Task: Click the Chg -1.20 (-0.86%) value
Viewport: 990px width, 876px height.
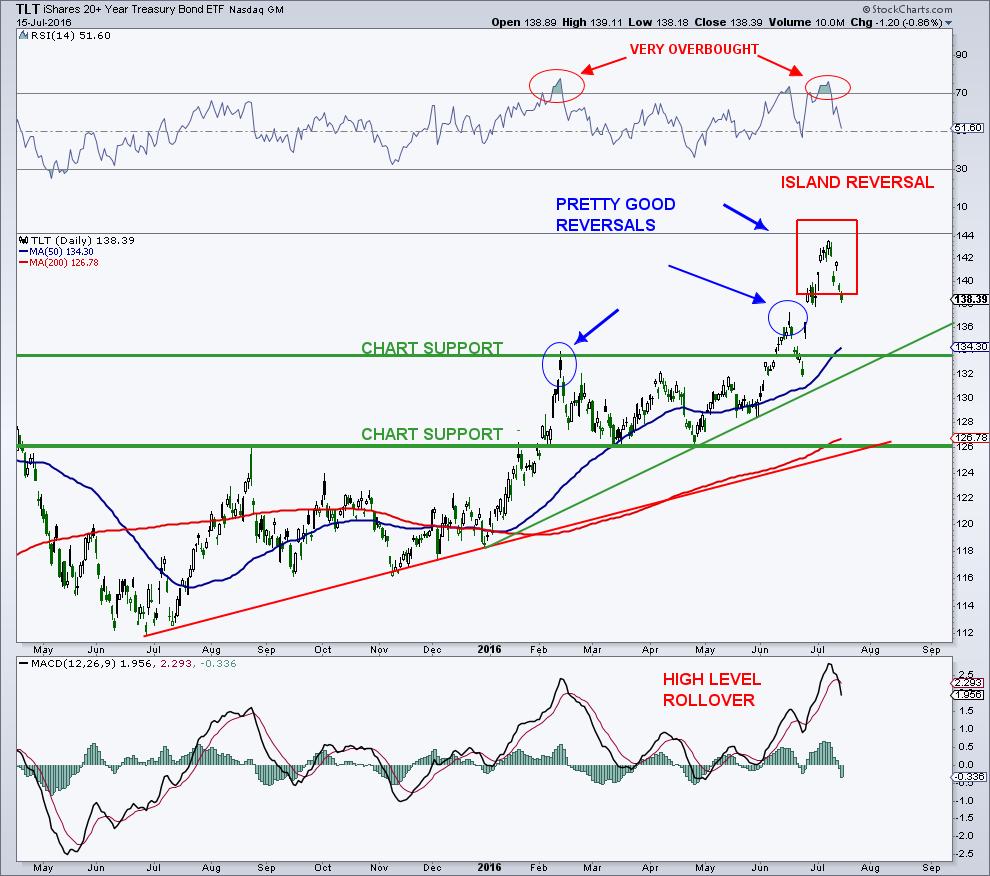Action: click(896, 22)
